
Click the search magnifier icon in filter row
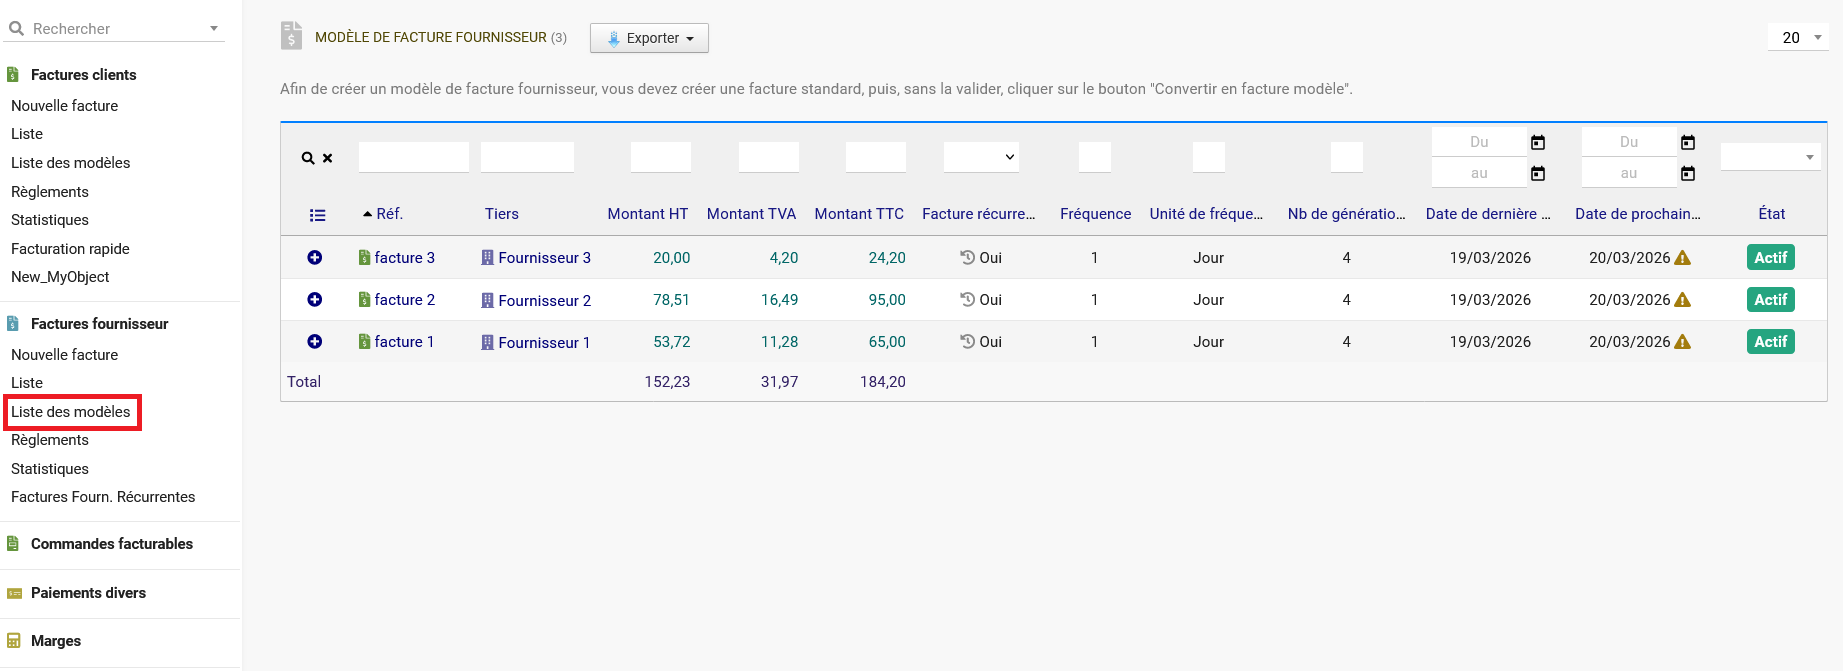(x=308, y=158)
